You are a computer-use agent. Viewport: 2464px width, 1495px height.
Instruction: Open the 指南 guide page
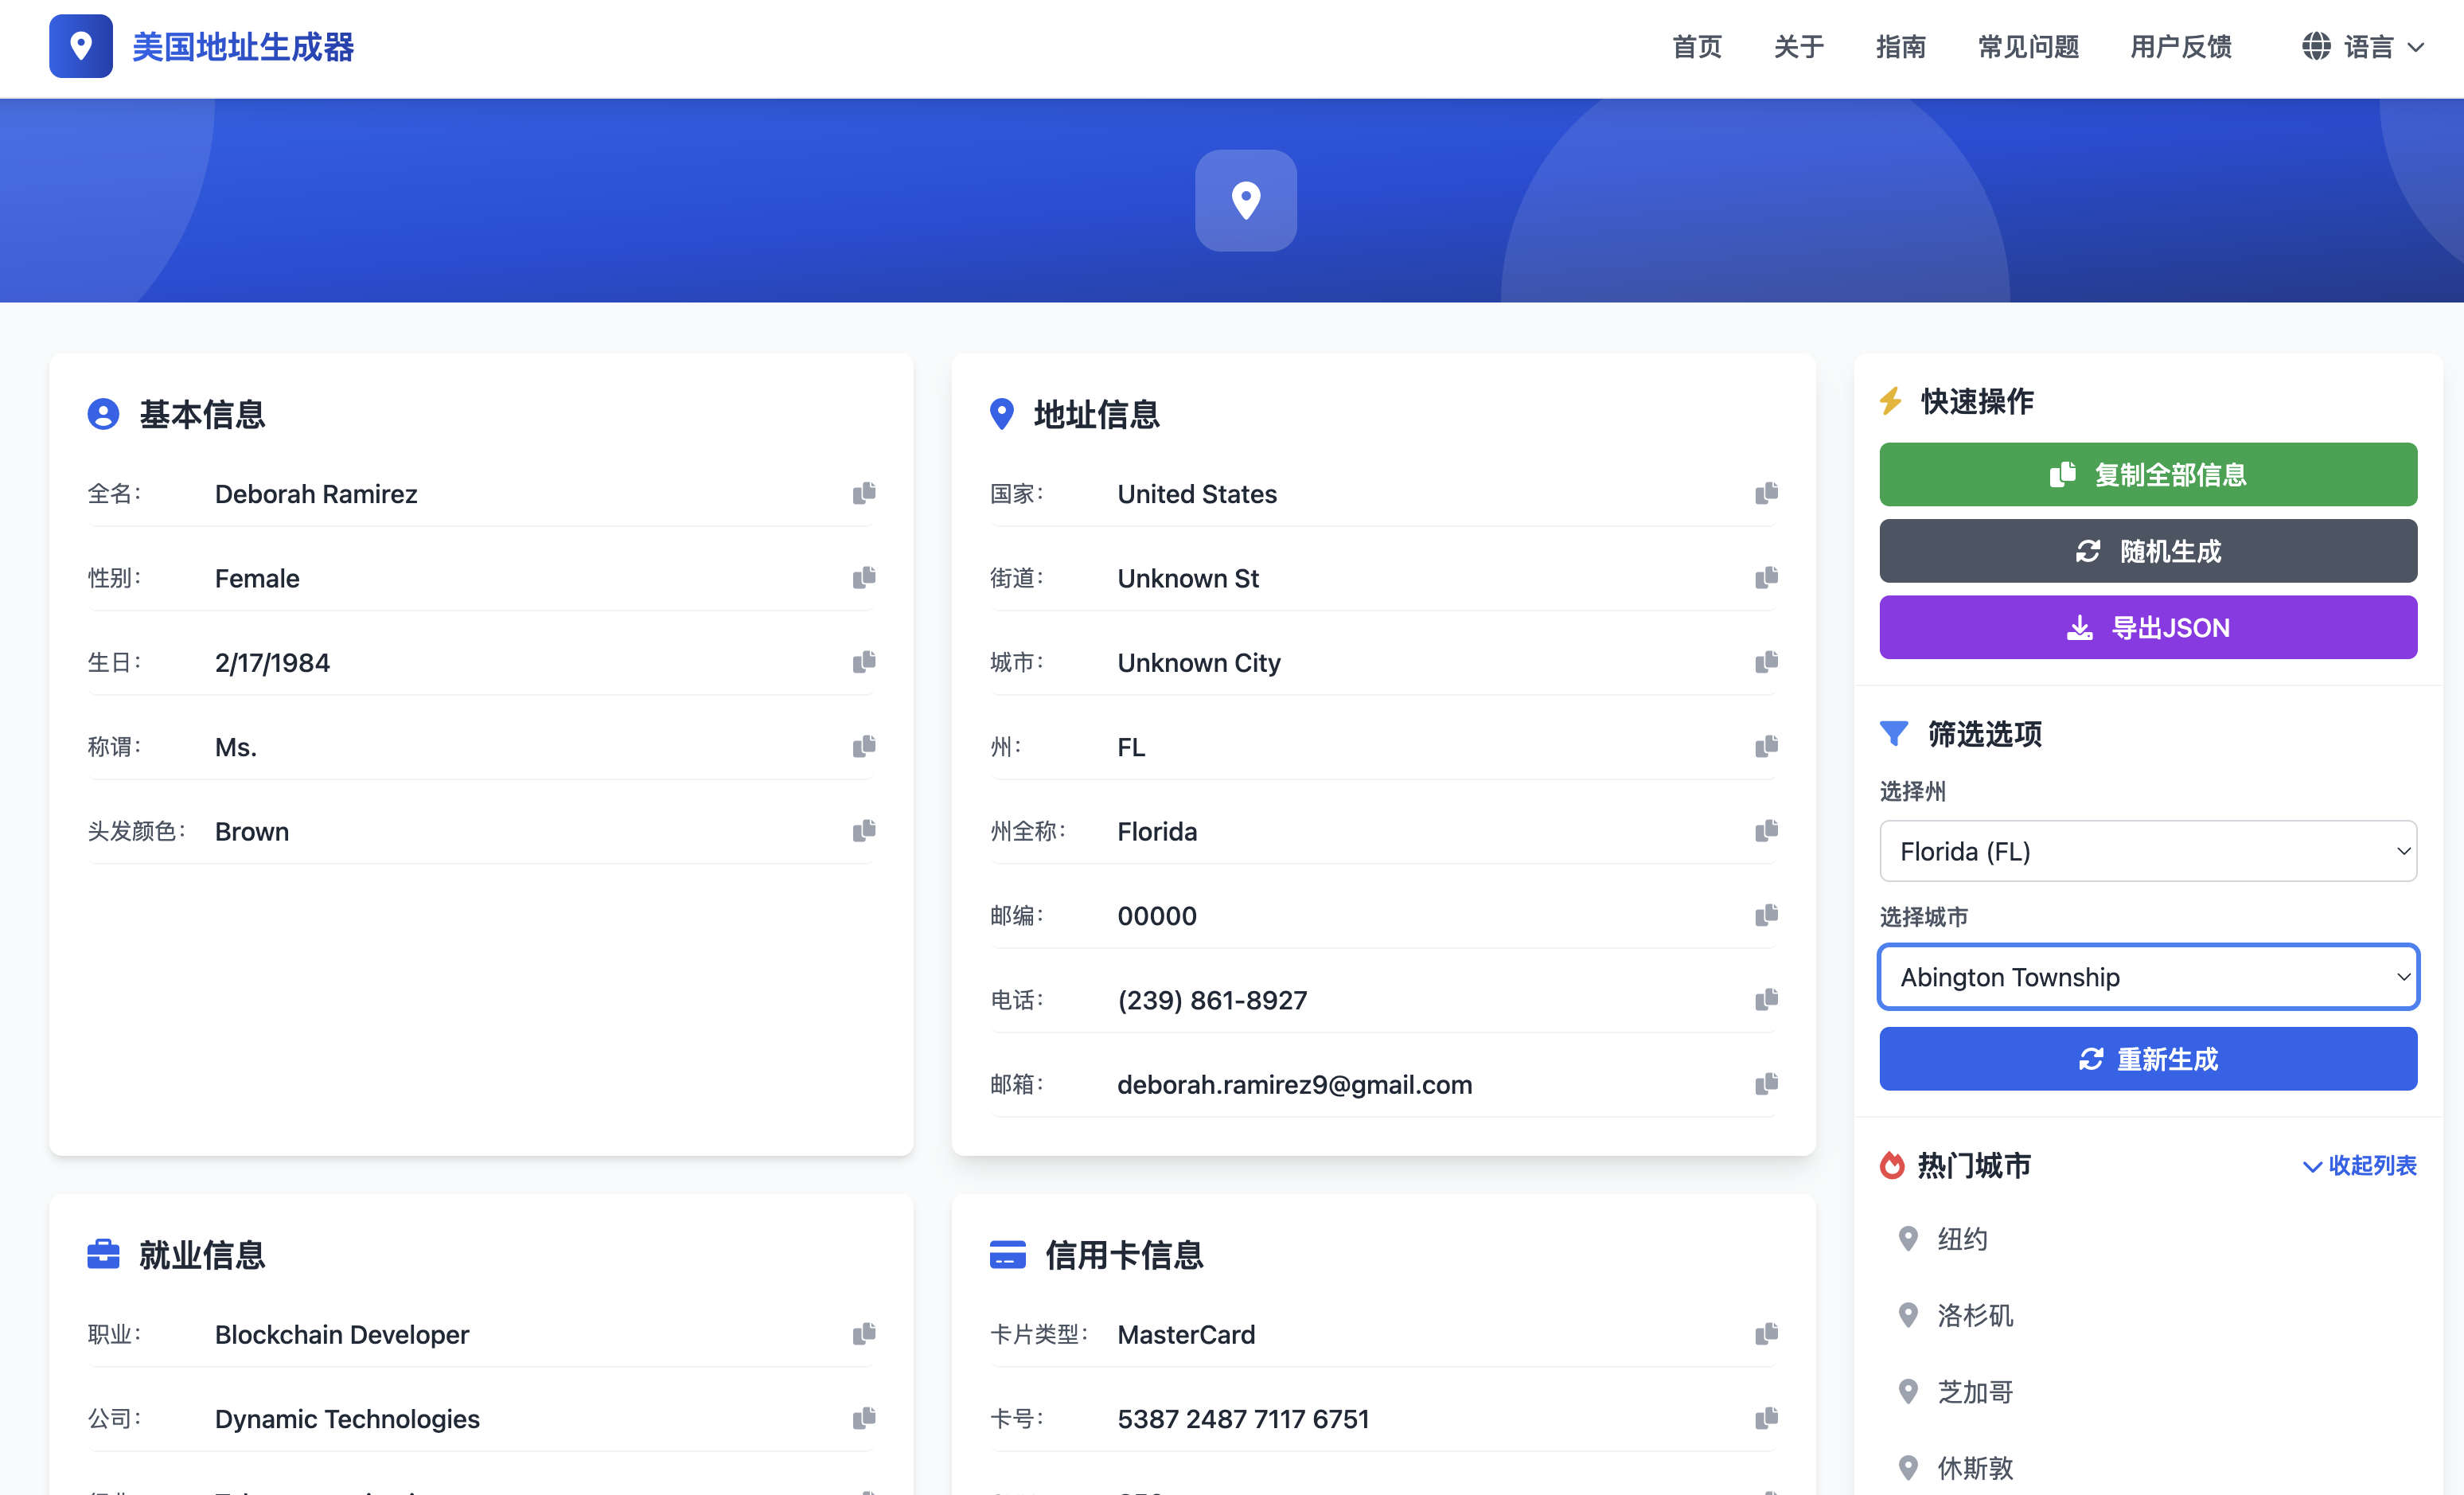(x=1900, y=46)
